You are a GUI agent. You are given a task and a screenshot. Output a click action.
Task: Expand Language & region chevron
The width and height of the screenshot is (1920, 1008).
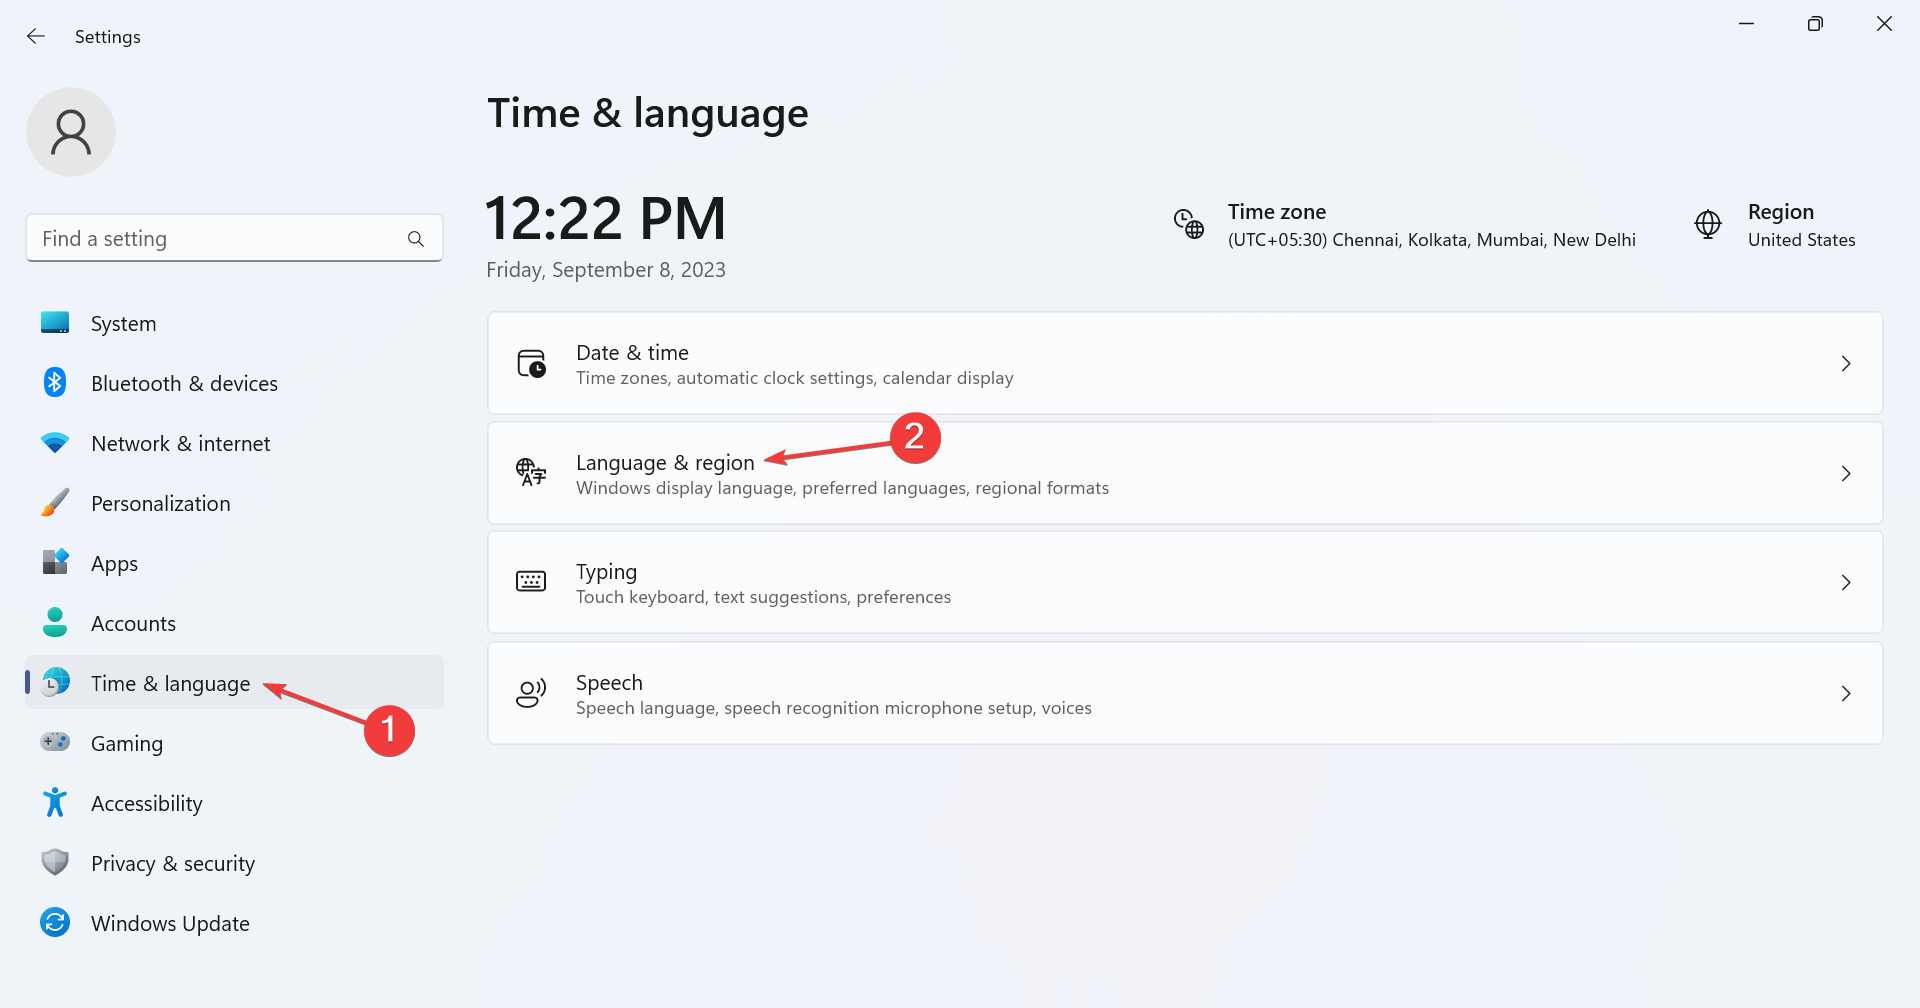pos(1846,473)
